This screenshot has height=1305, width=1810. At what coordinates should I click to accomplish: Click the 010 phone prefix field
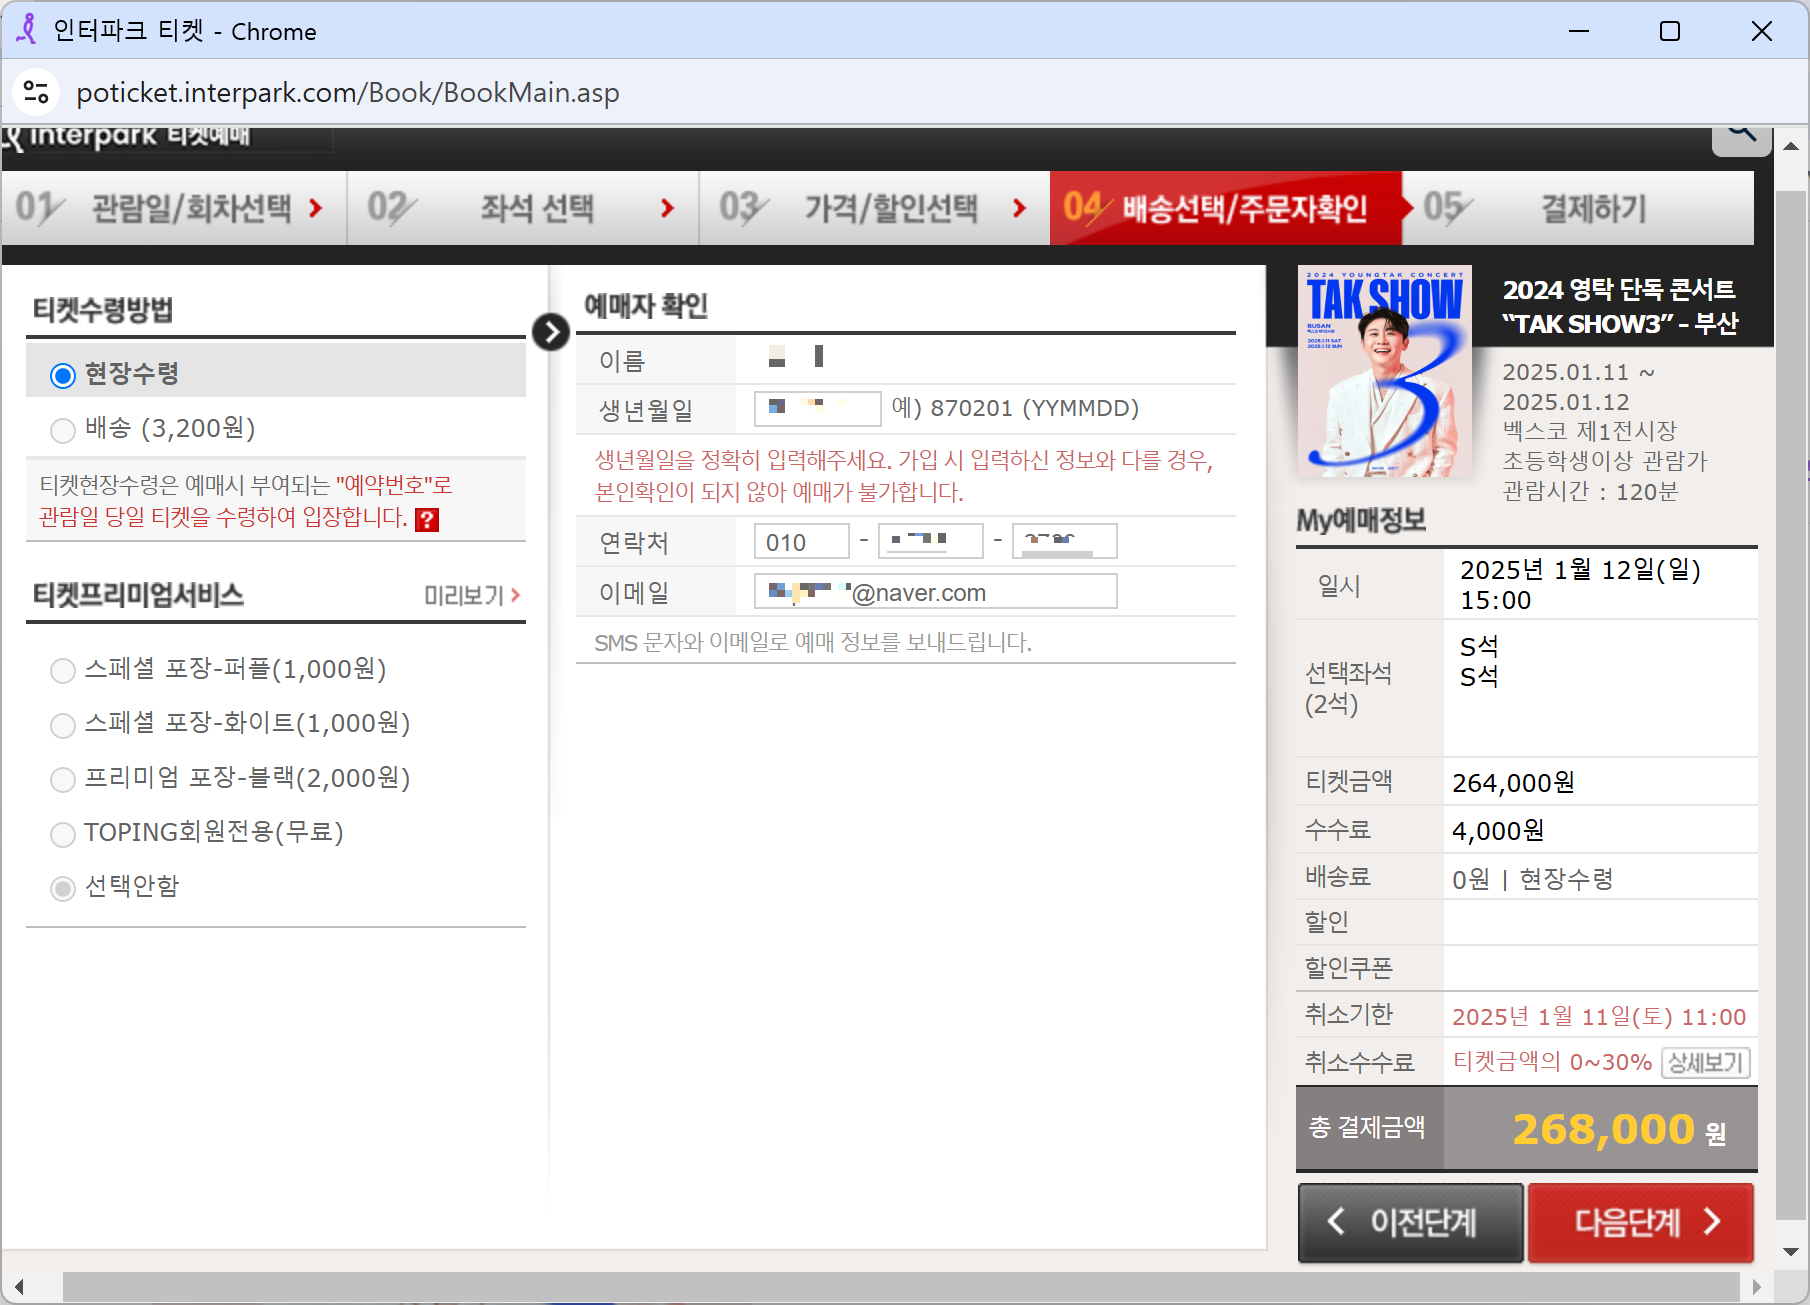click(801, 542)
